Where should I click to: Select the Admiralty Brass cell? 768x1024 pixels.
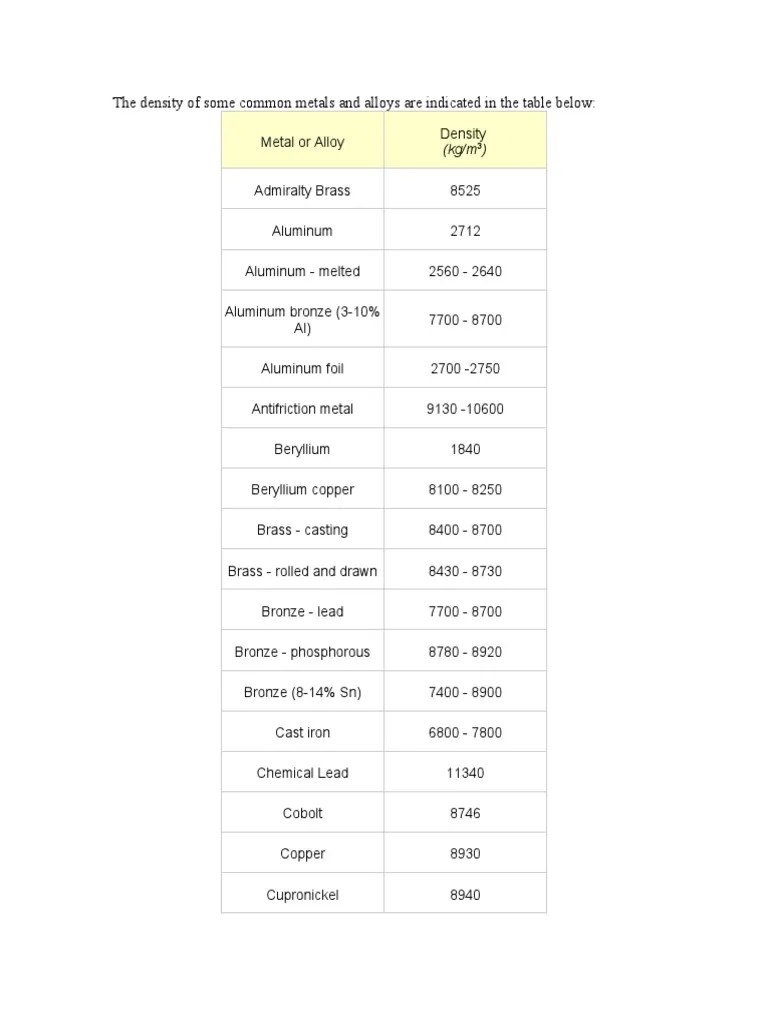302,190
